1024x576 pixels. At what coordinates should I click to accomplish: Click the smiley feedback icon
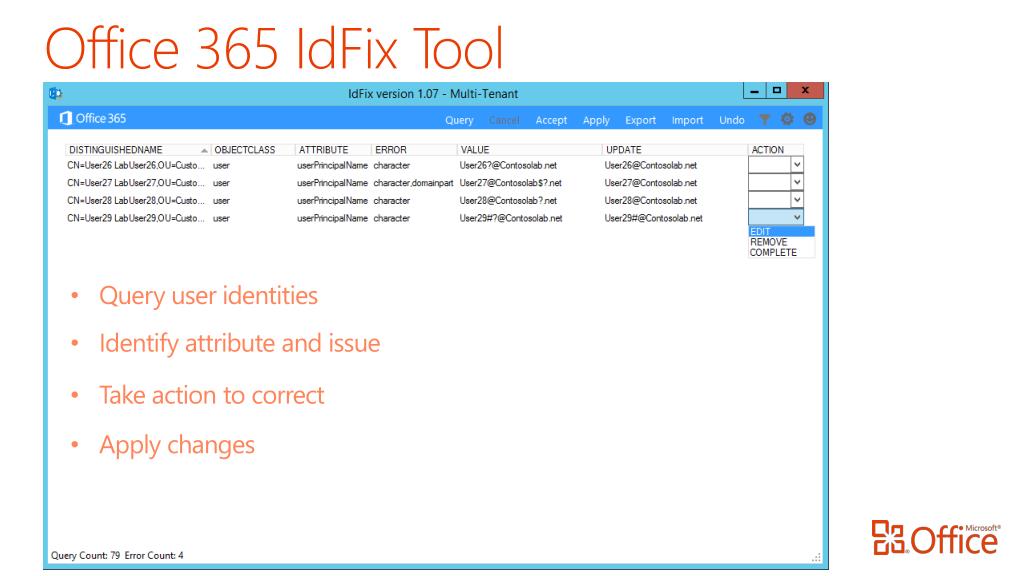coord(810,119)
